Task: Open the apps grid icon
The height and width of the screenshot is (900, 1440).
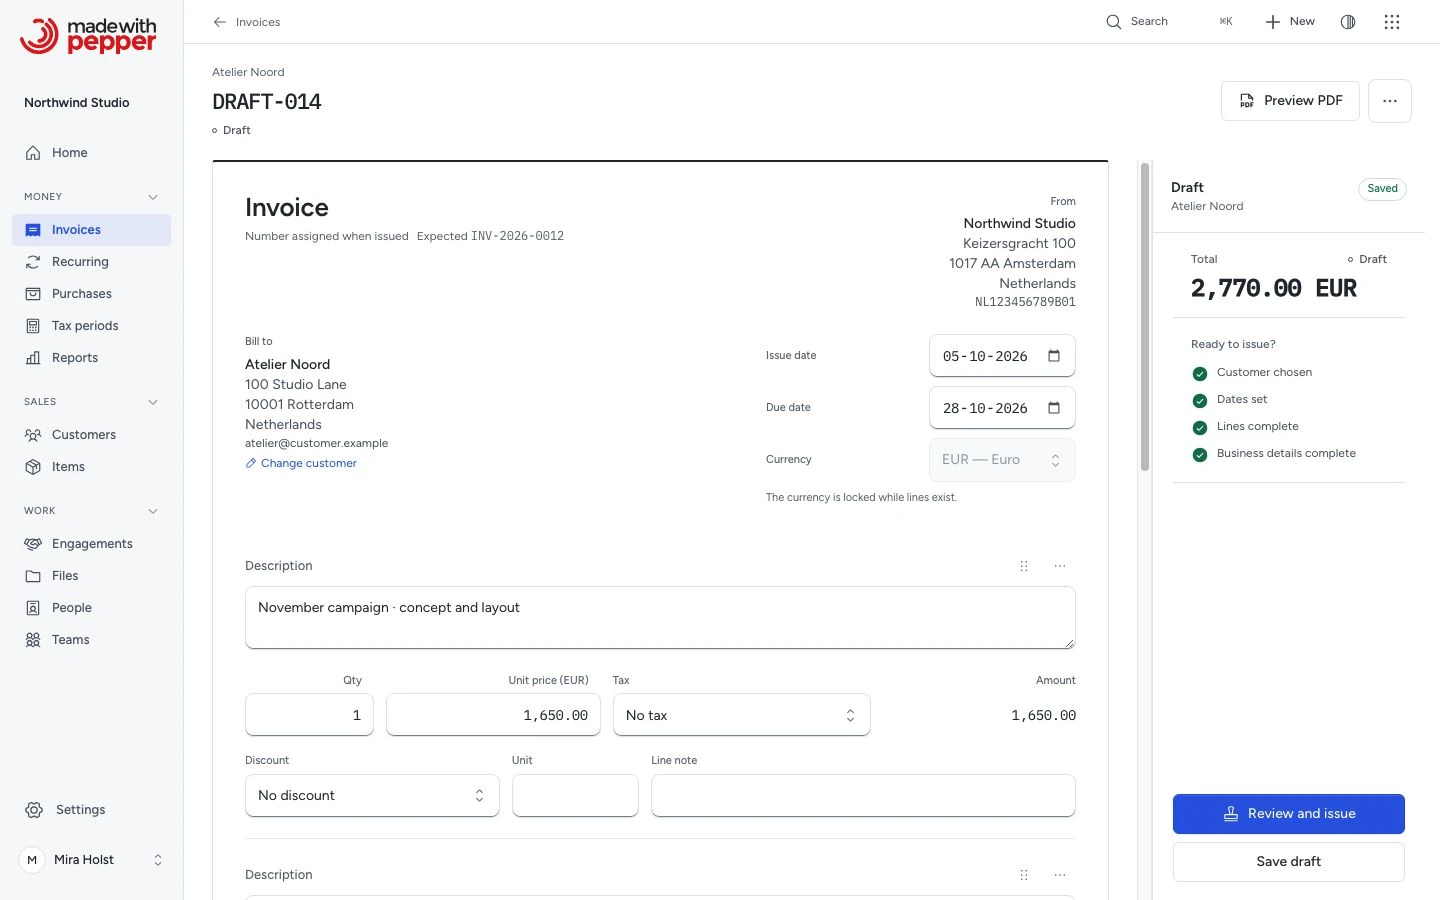Action: click(1392, 22)
